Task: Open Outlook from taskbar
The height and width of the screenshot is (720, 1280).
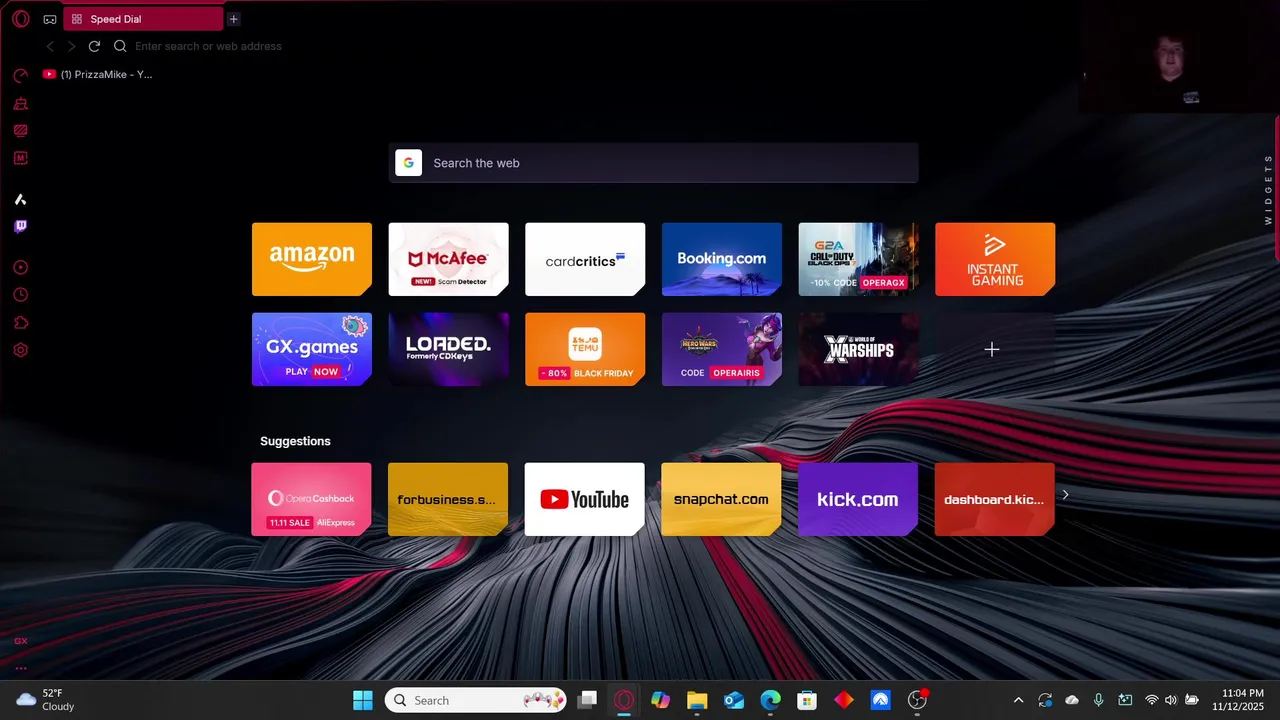Action: point(734,700)
